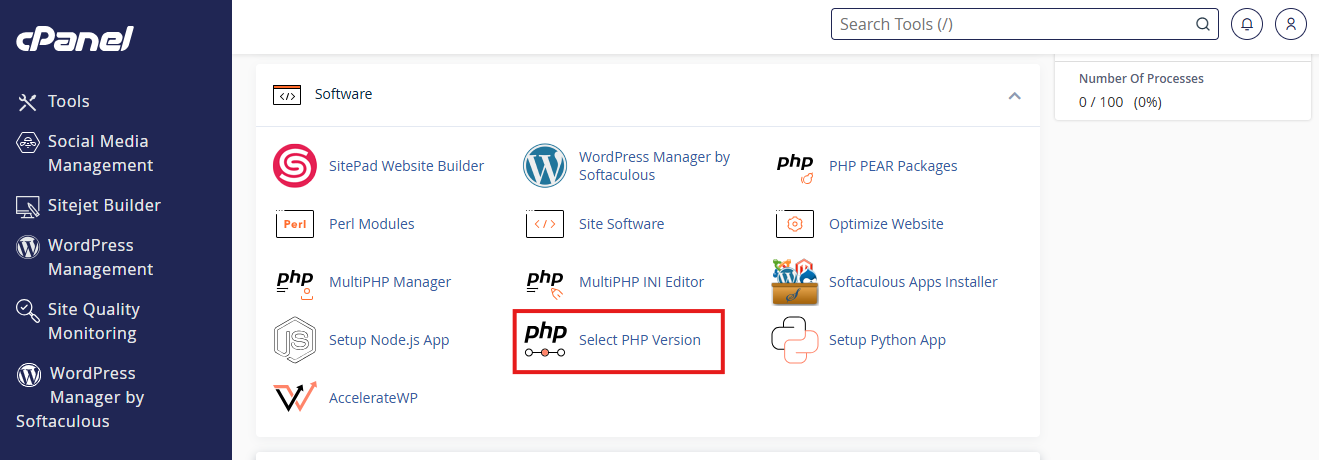Image resolution: width=1319 pixels, height=460 pixels.
Task: Click the AccelerateWP icon
Action: click(294, 398)
